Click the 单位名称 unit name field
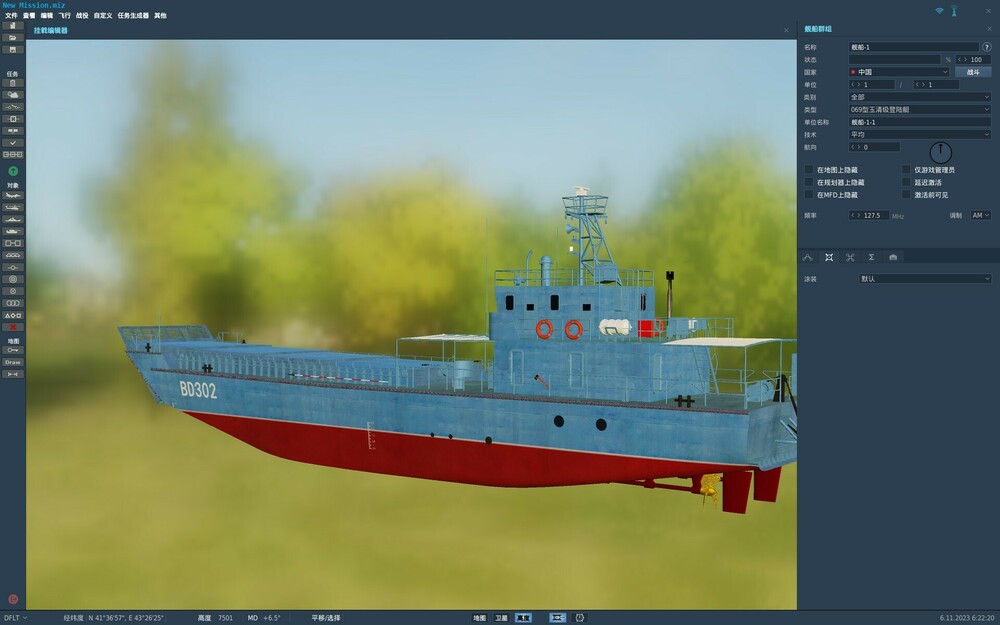The height and width of the screenshot is (625, 1000). click(x=920, y=122)
